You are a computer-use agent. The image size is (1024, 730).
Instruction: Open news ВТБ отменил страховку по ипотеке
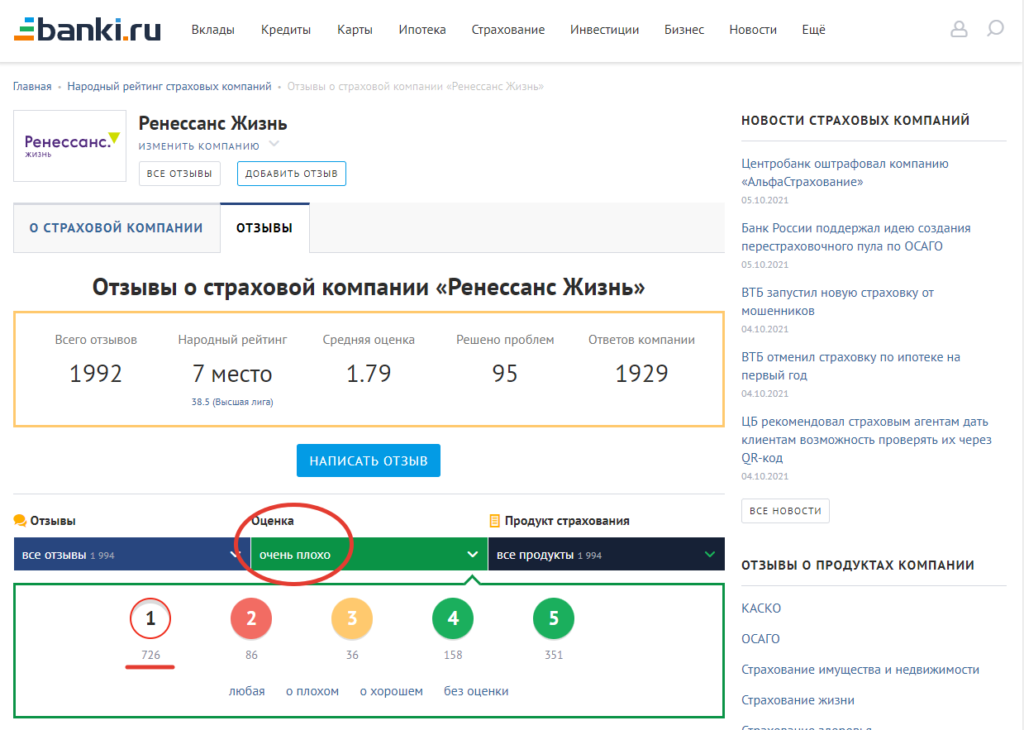pyautogui.click(x=850, y=366)
